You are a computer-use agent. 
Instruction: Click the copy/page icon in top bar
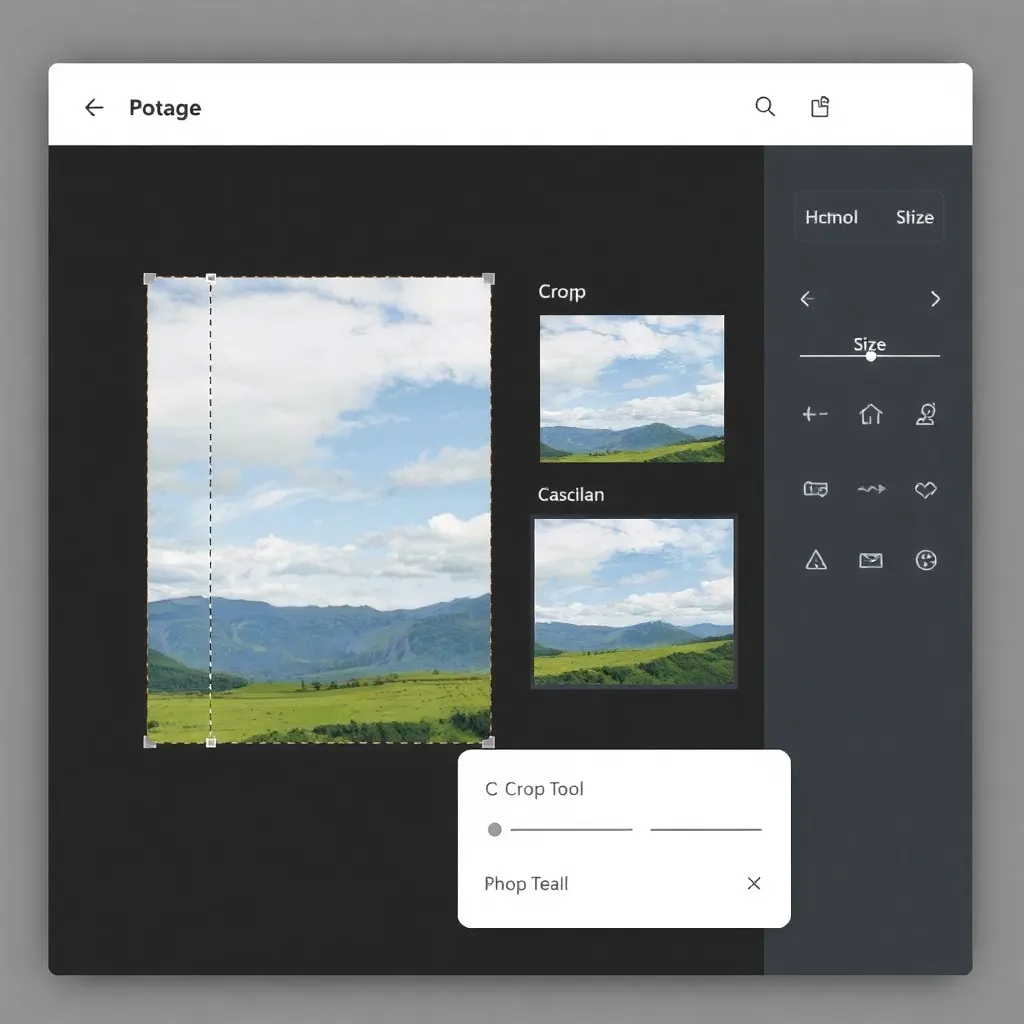(x=820, y=106)
